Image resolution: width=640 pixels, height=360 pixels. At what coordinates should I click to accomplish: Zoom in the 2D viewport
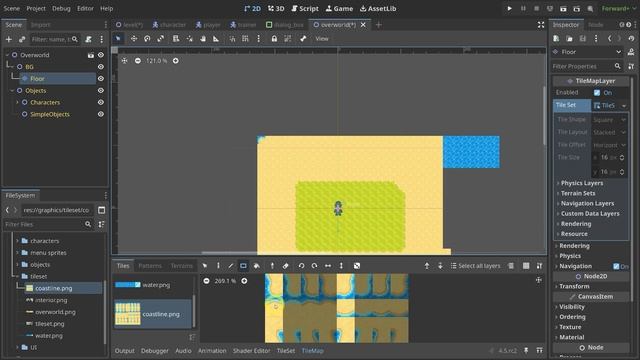click(x=176, y=60)
